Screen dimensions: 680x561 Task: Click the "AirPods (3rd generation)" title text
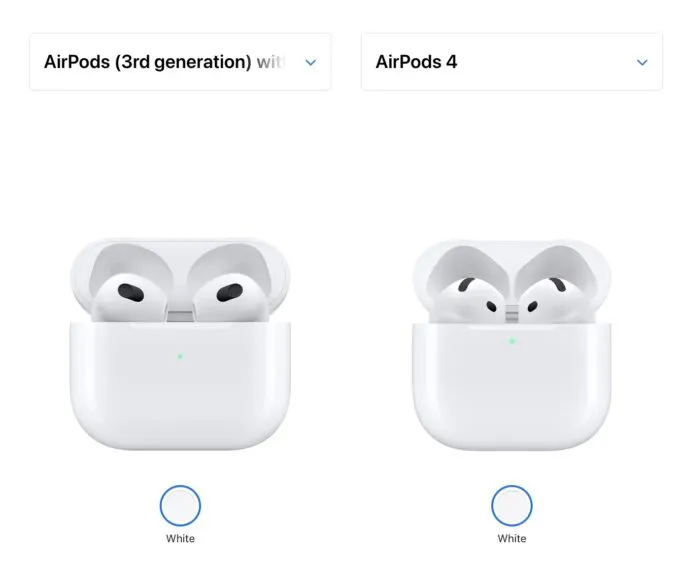coord(148,62)
